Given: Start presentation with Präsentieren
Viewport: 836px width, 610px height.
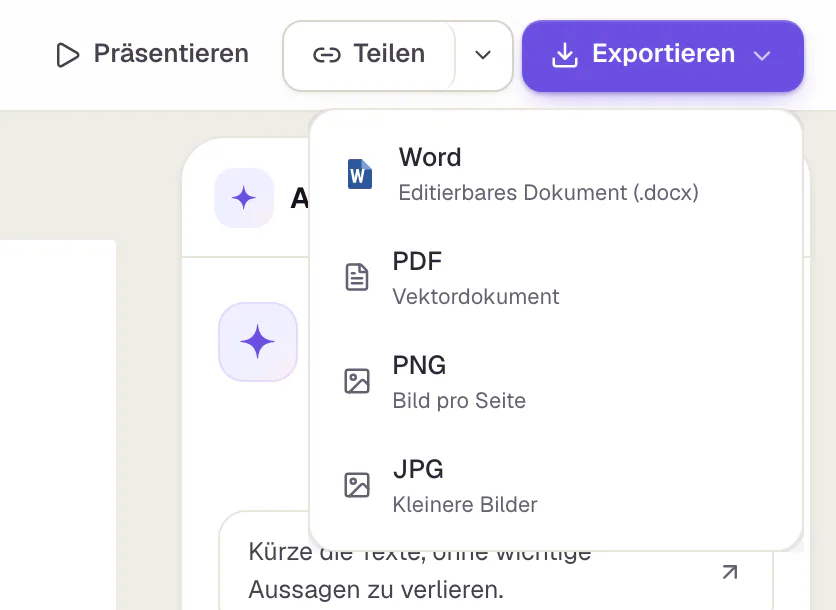Looking at the screenshot, I should [152, 54].
